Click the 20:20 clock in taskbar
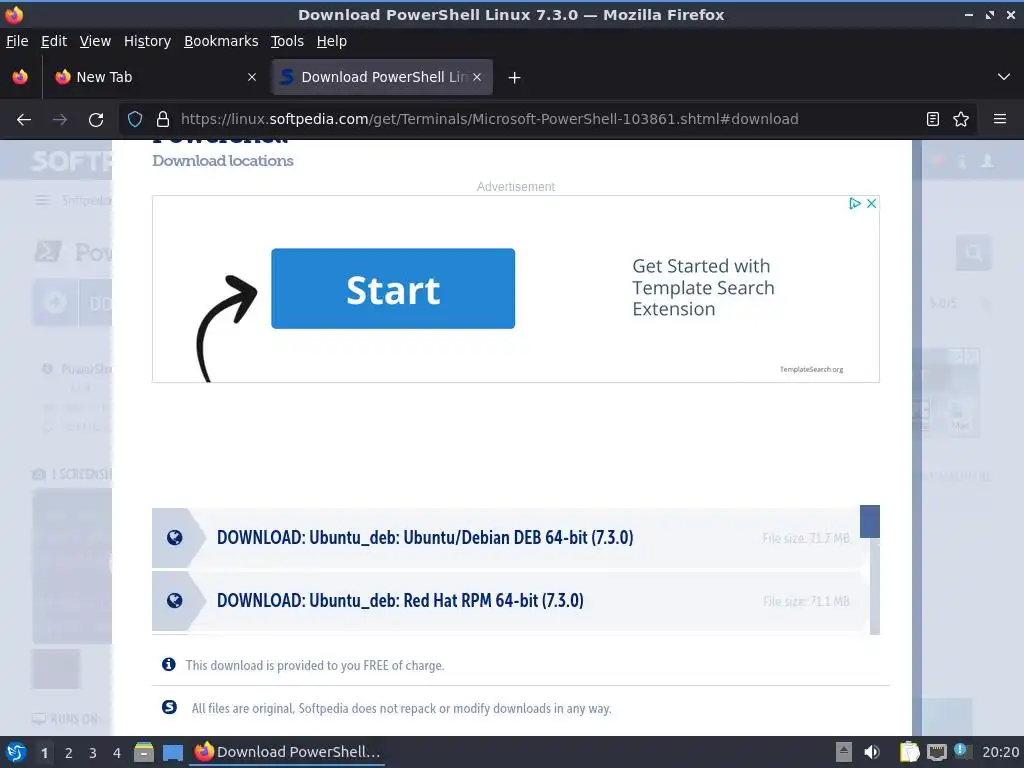The width and height of the screenshot is (1024, 768). click(x=1000, y=752)
